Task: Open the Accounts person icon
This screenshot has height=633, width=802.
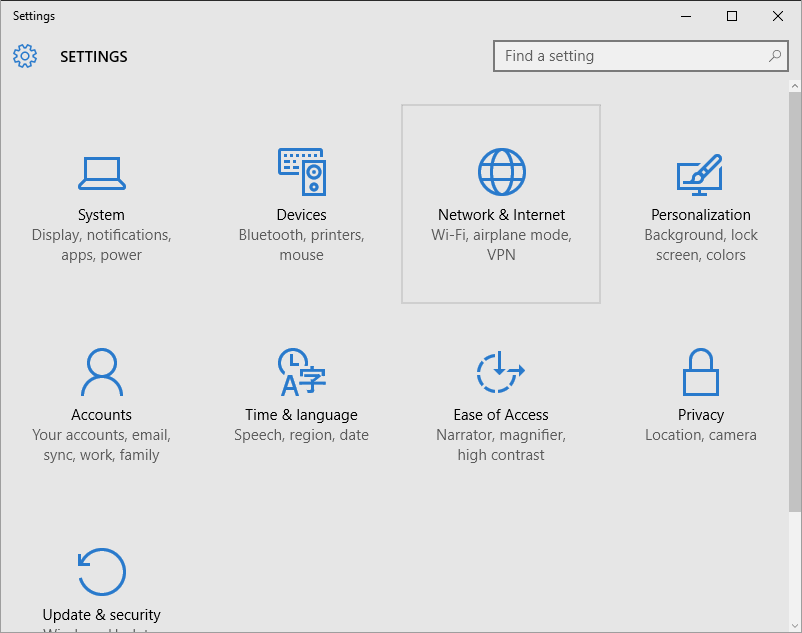Action: click(102, 372)
